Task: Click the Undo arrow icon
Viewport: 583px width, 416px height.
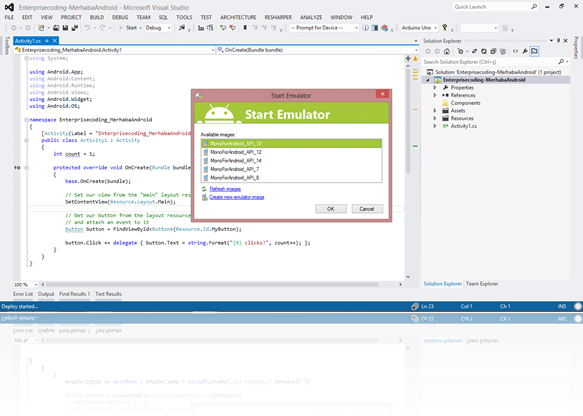Action: click(87, 28)
